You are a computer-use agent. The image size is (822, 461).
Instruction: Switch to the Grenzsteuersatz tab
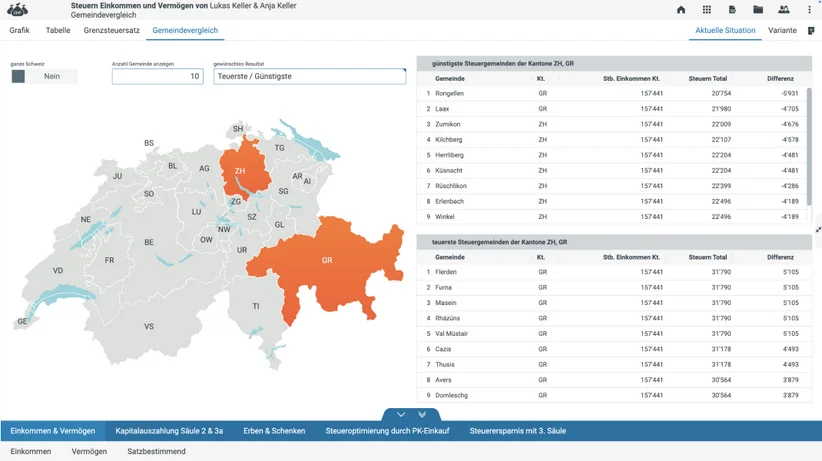tap(112, 30)
